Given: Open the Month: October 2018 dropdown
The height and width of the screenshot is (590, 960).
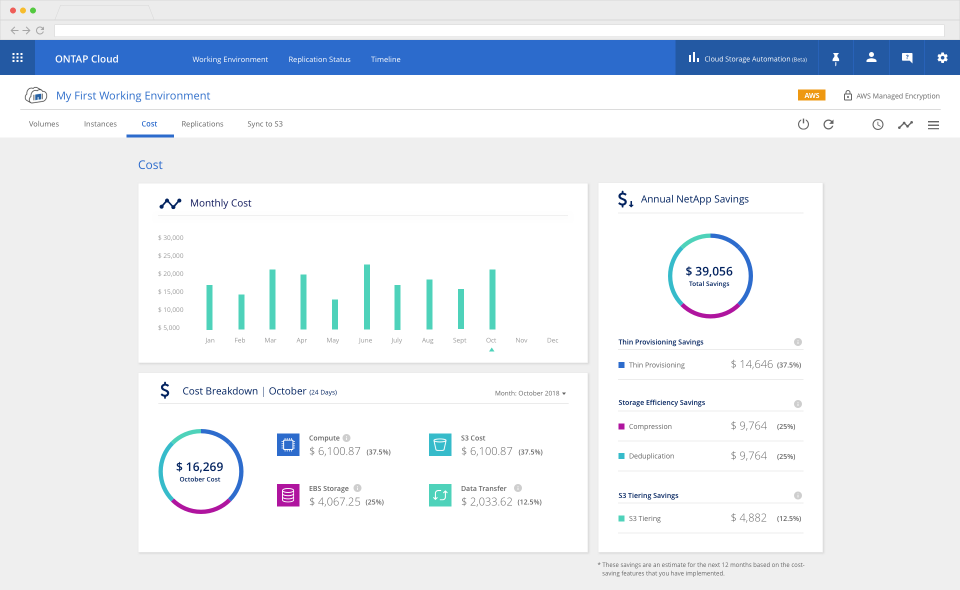Looking at the screenshot, I should (530, 393).
